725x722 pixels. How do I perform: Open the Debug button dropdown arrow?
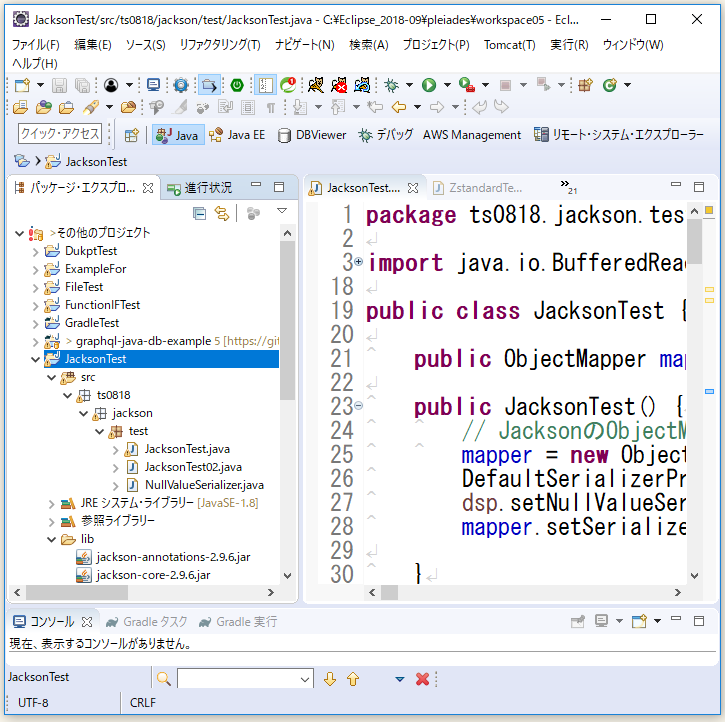pos(409,85)
